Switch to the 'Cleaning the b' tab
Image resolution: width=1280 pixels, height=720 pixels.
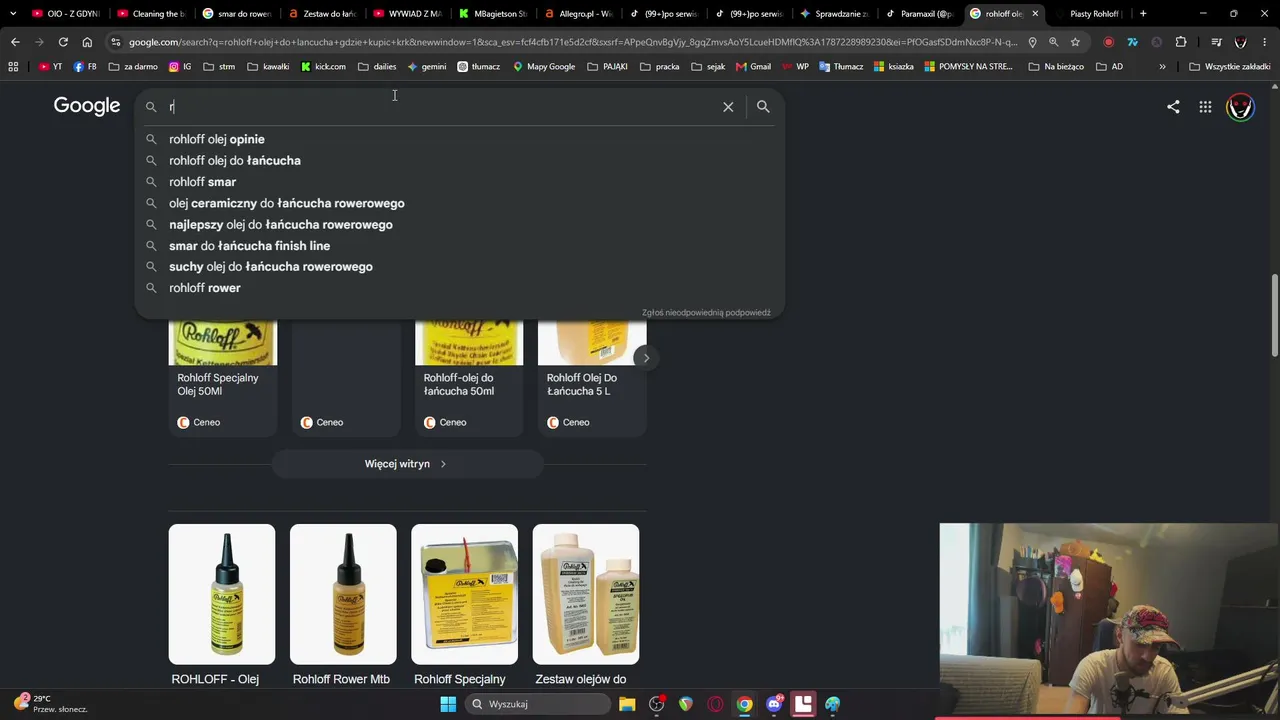point(152,14)
